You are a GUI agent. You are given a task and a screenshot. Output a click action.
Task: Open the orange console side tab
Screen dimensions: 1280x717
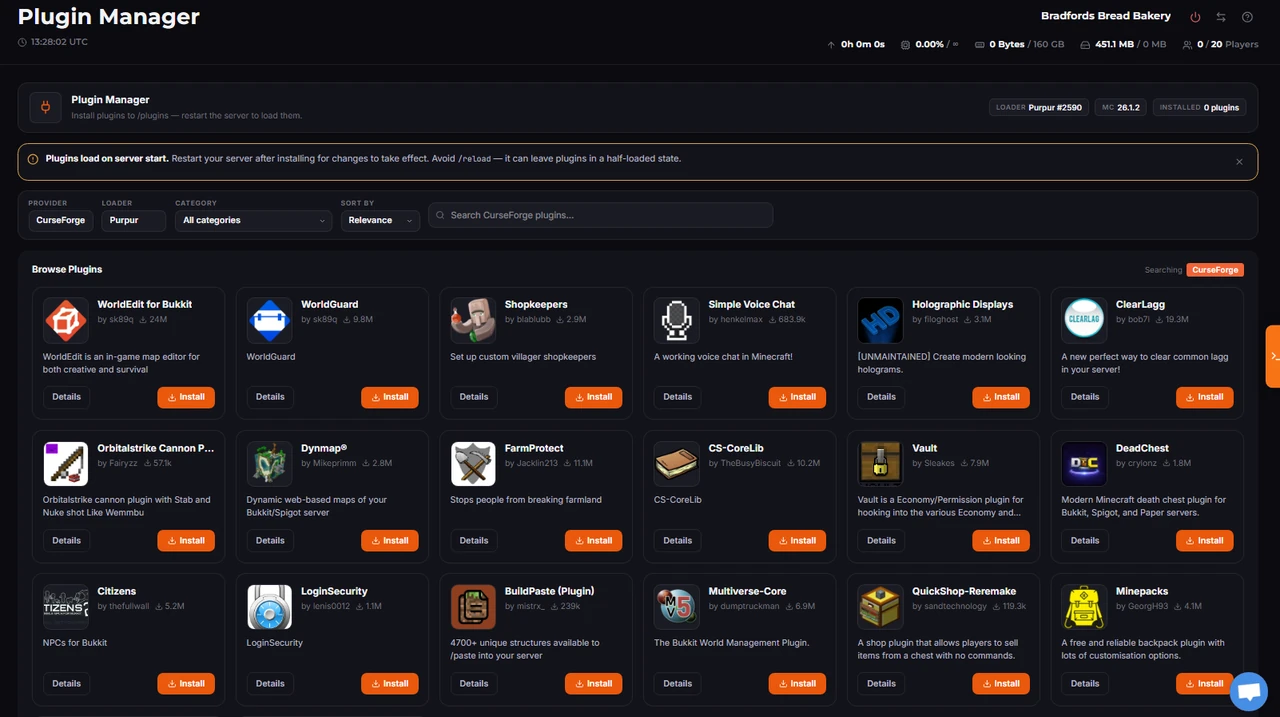tap(1273, 356)
